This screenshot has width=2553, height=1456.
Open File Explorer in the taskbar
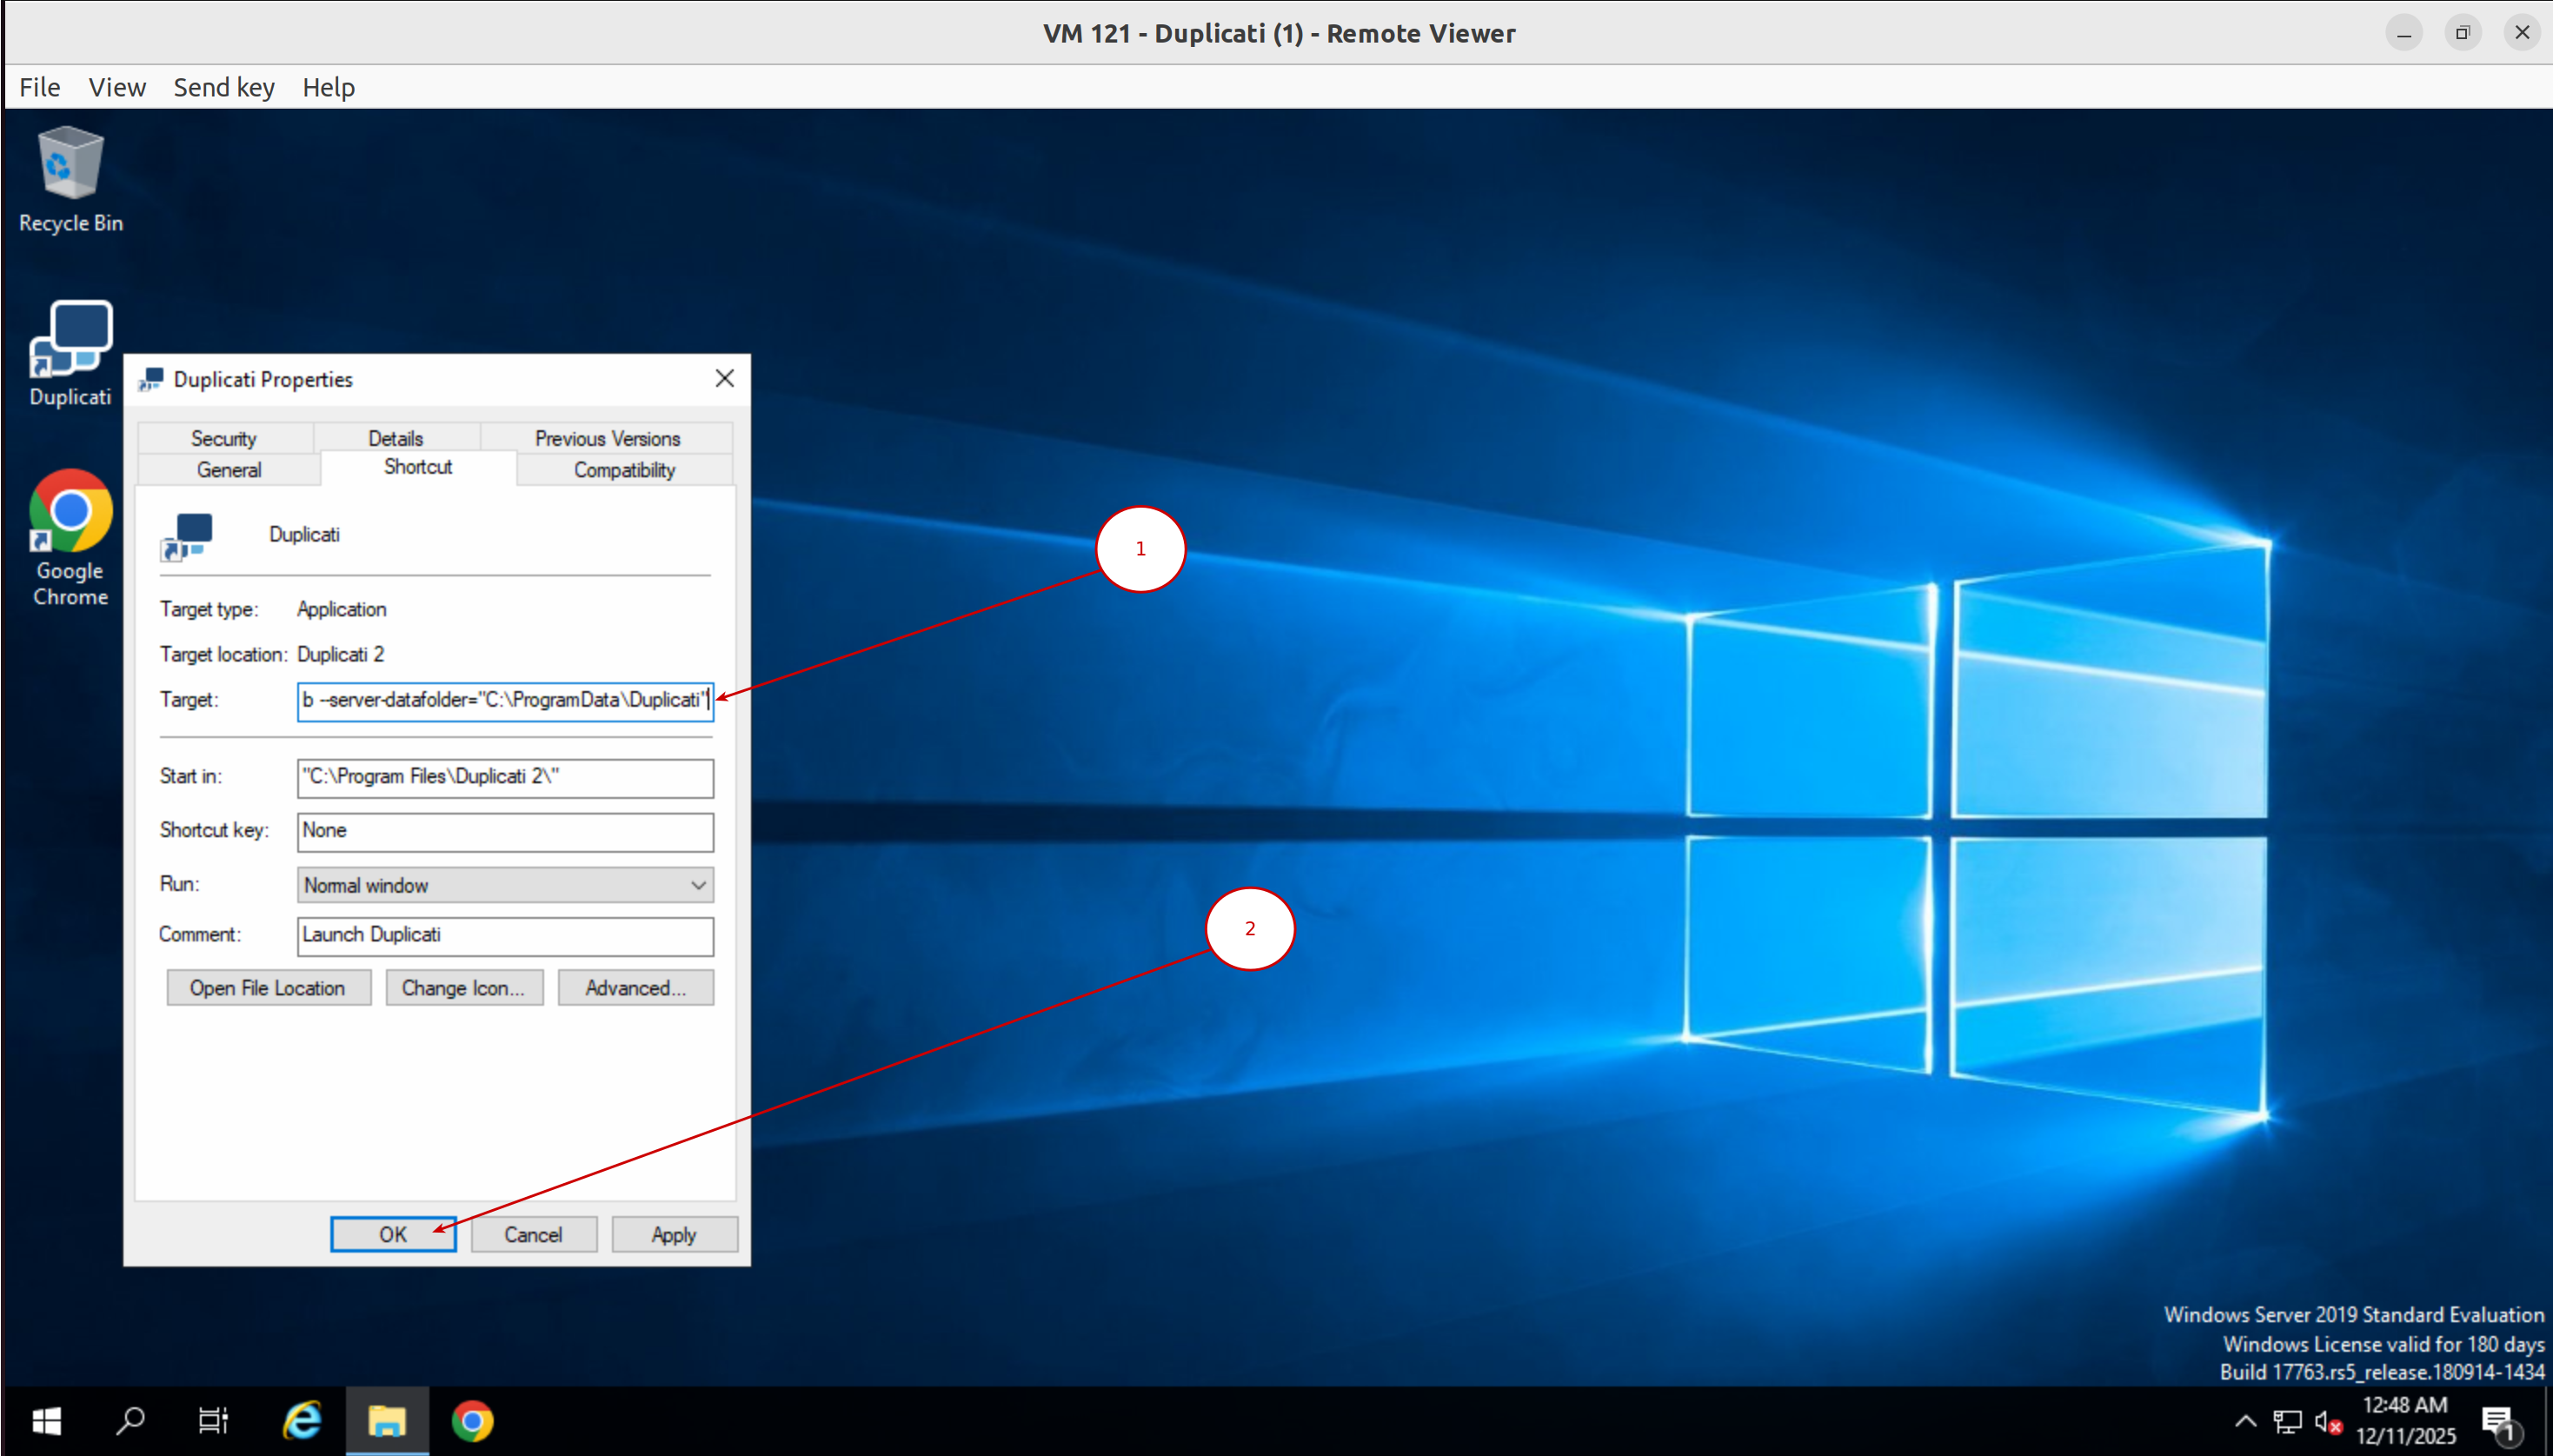387,1420
